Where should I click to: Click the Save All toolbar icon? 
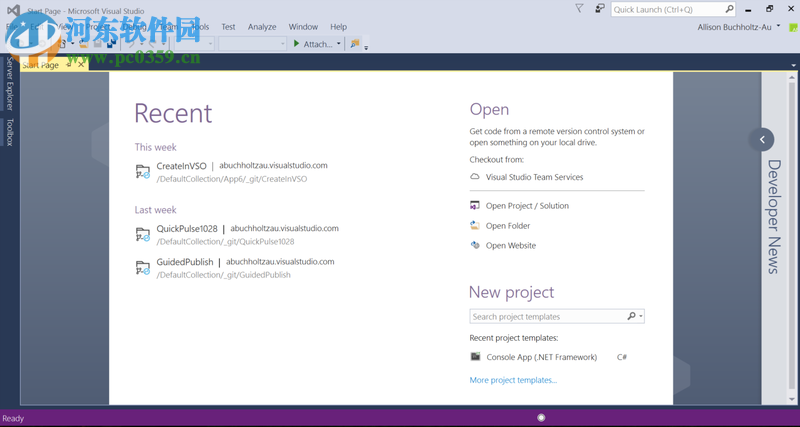[x=110, y=44]
